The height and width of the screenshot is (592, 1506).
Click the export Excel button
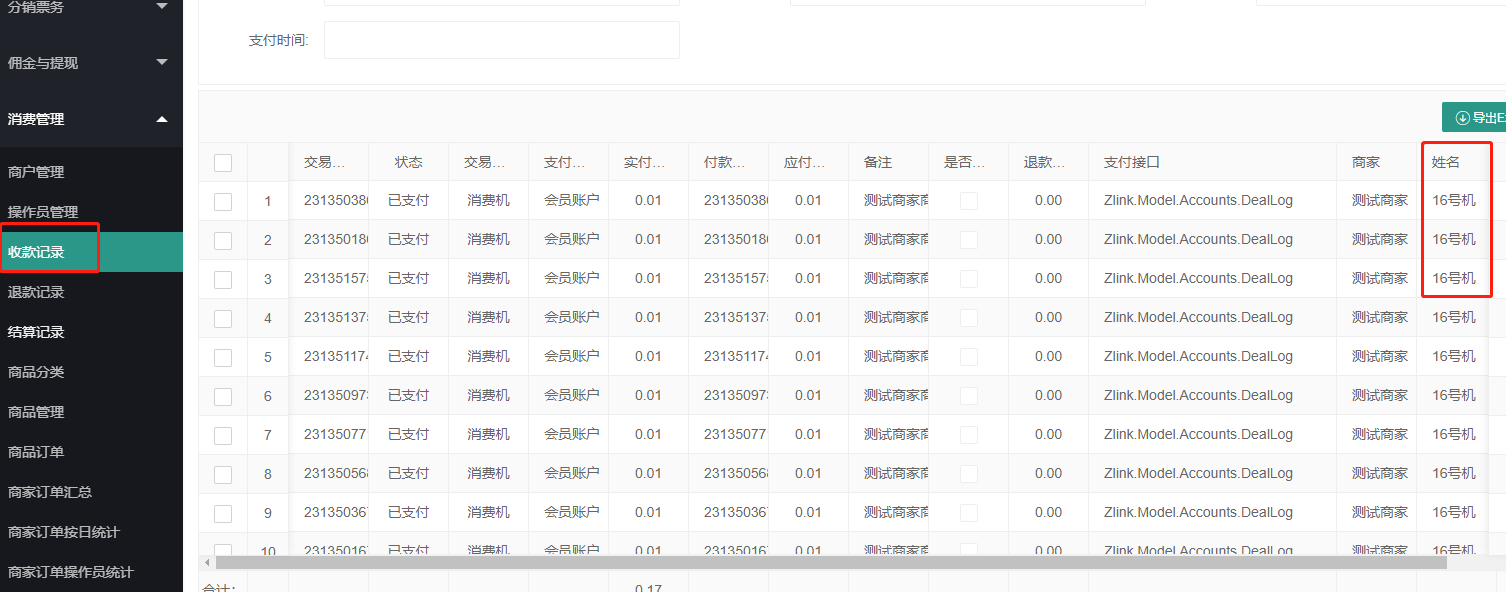coord(1475,118)
